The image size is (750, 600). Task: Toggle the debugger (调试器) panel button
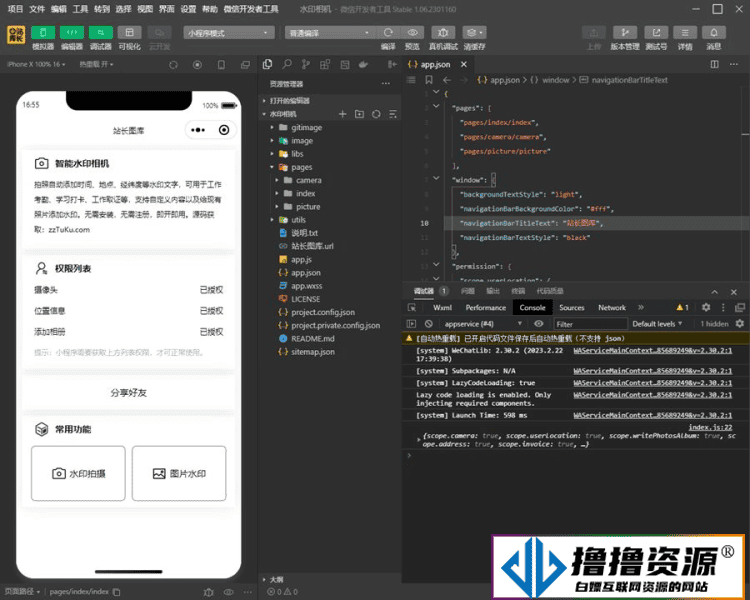point(100,33)
